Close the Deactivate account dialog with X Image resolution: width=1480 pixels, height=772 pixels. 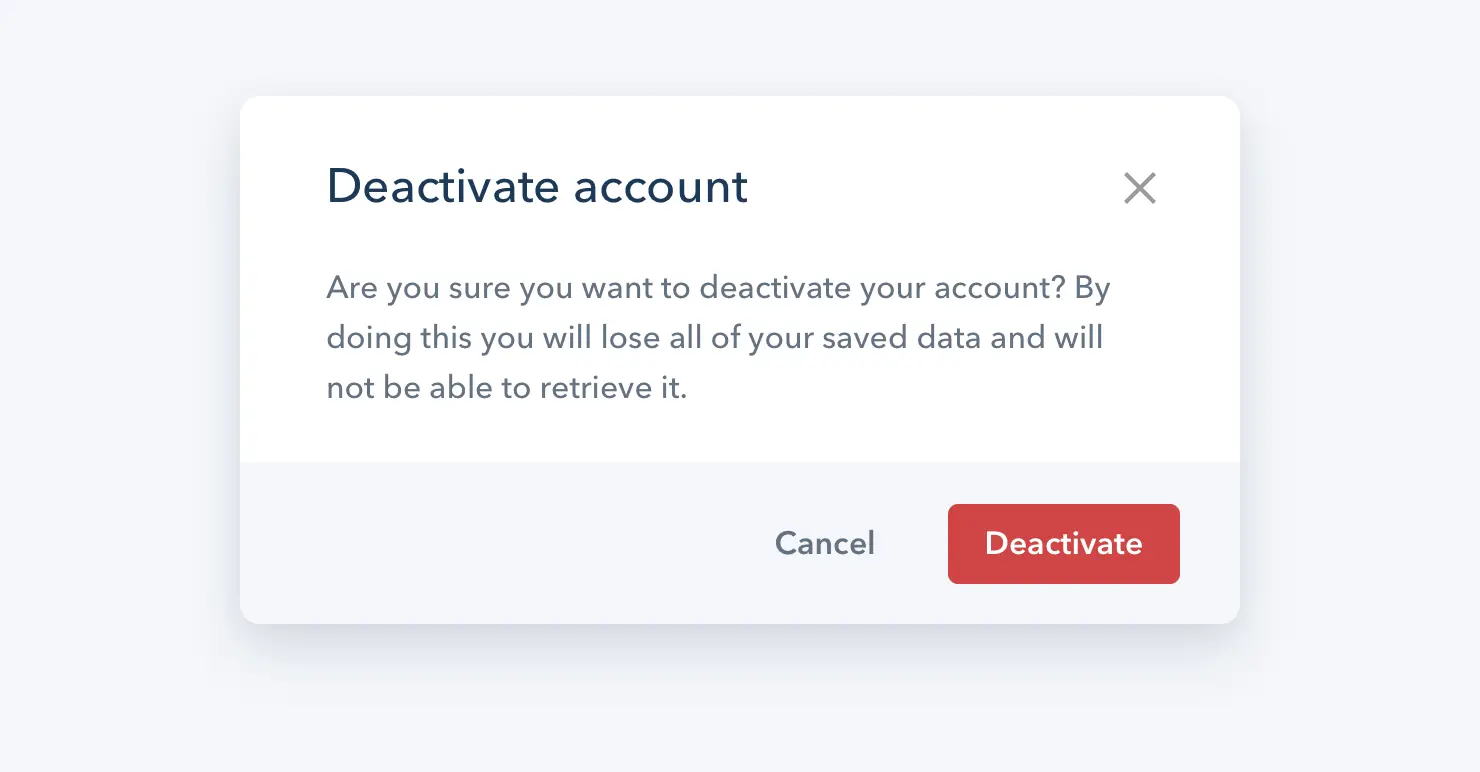click(1139, 188)
